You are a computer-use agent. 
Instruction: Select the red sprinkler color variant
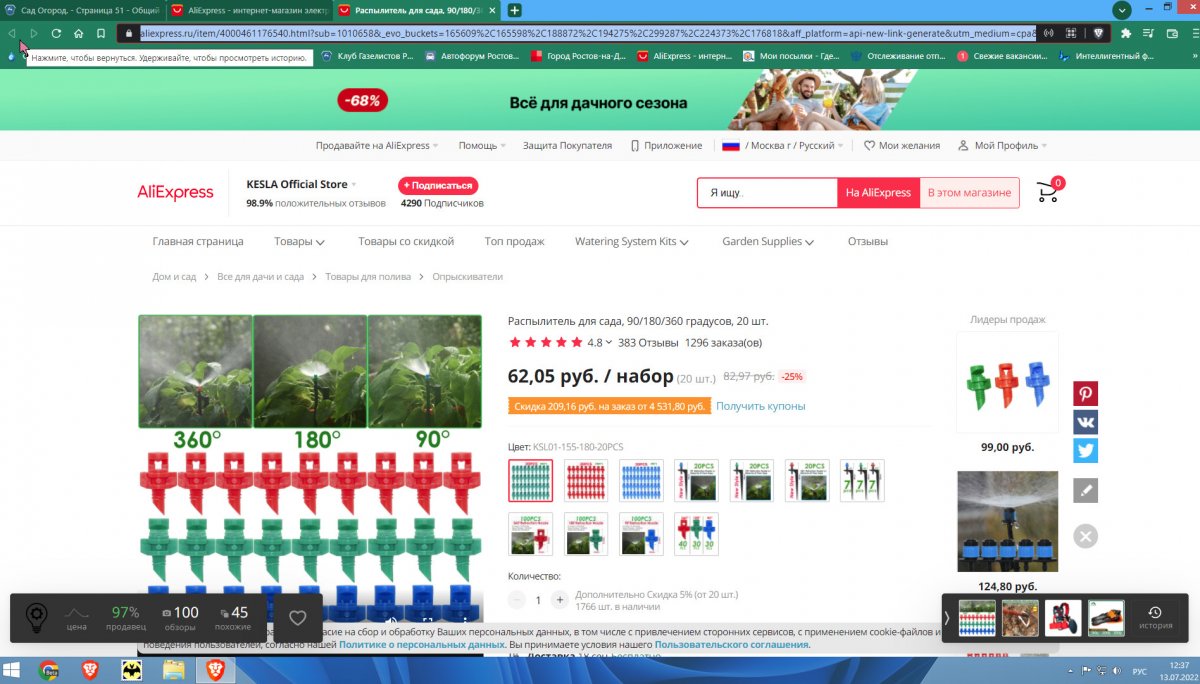tap(586, 481)
